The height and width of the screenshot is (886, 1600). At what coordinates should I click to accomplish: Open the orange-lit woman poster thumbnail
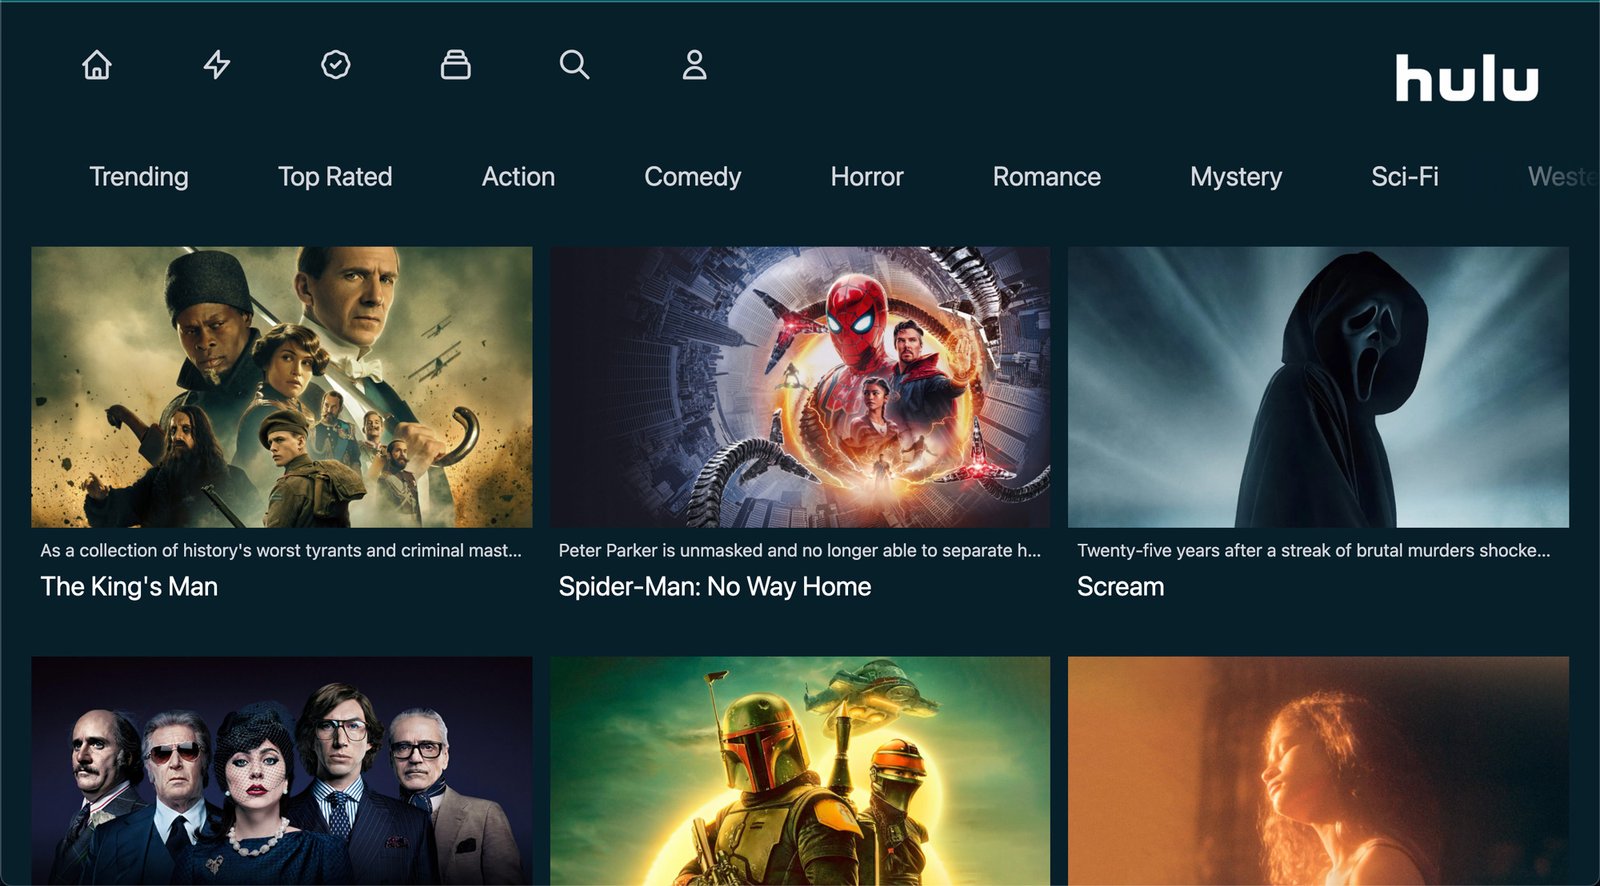point(1318,771)
